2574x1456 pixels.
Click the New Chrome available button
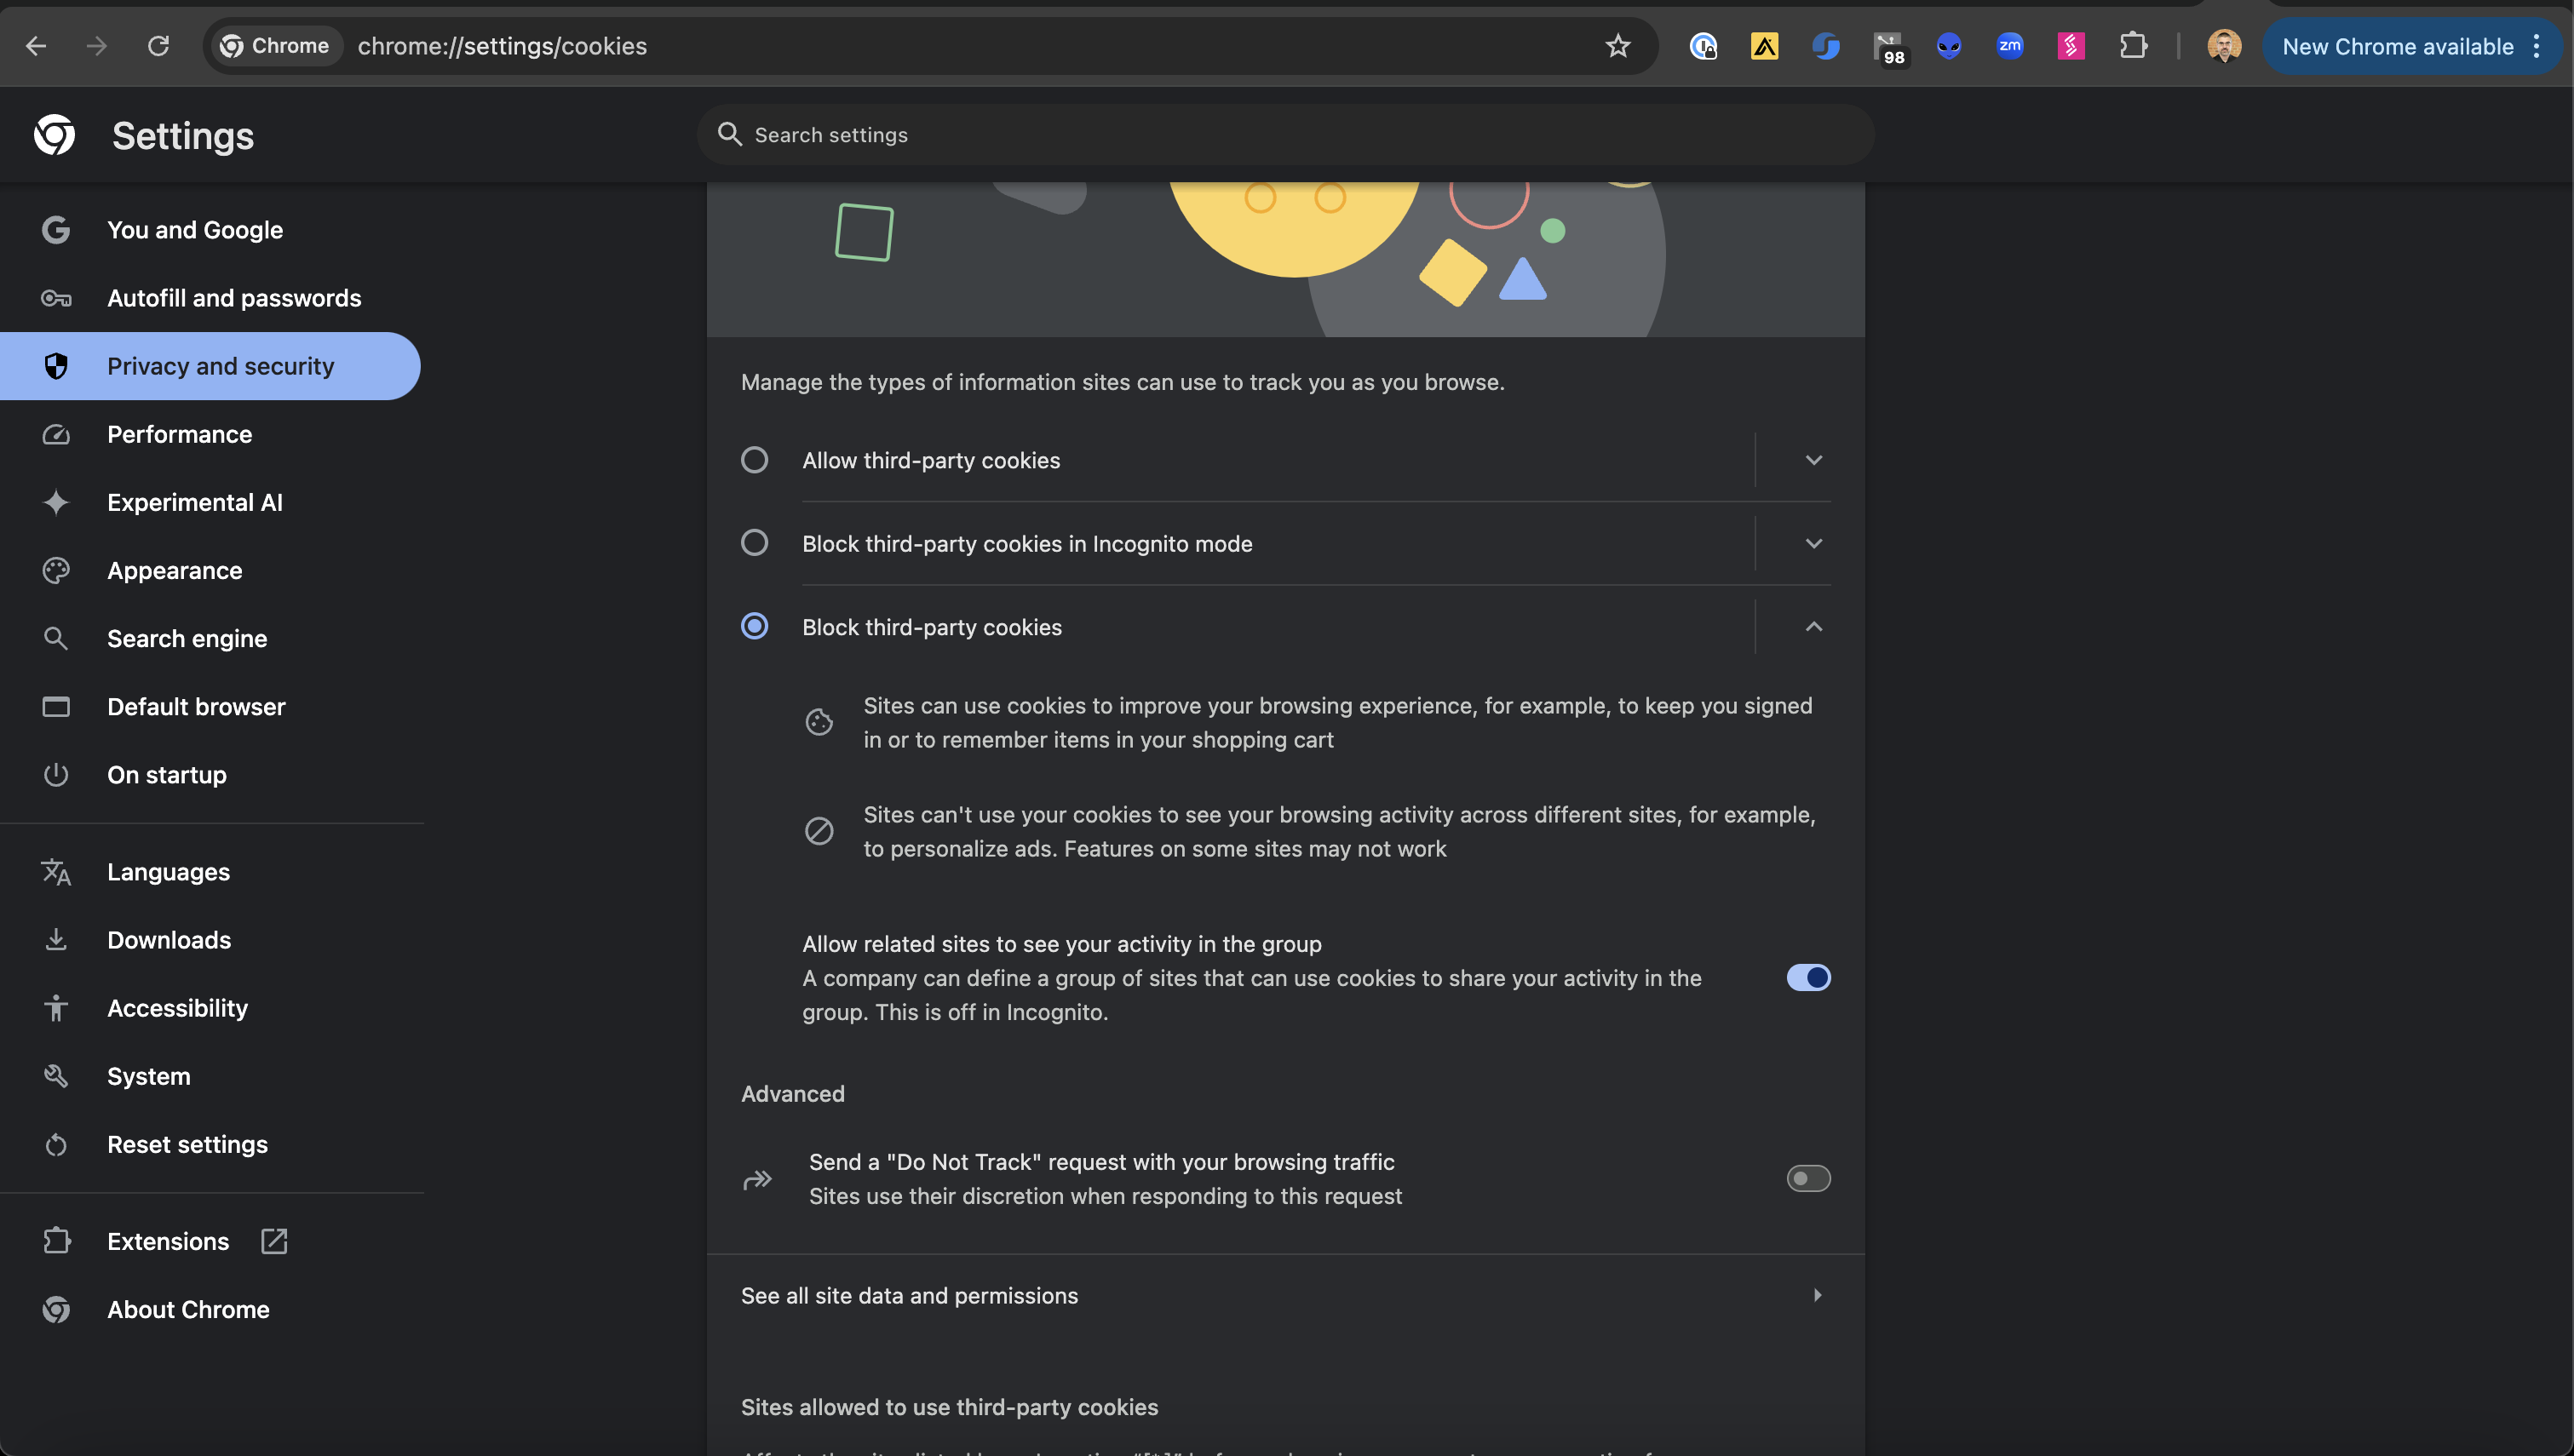(x=2397, y=46)
